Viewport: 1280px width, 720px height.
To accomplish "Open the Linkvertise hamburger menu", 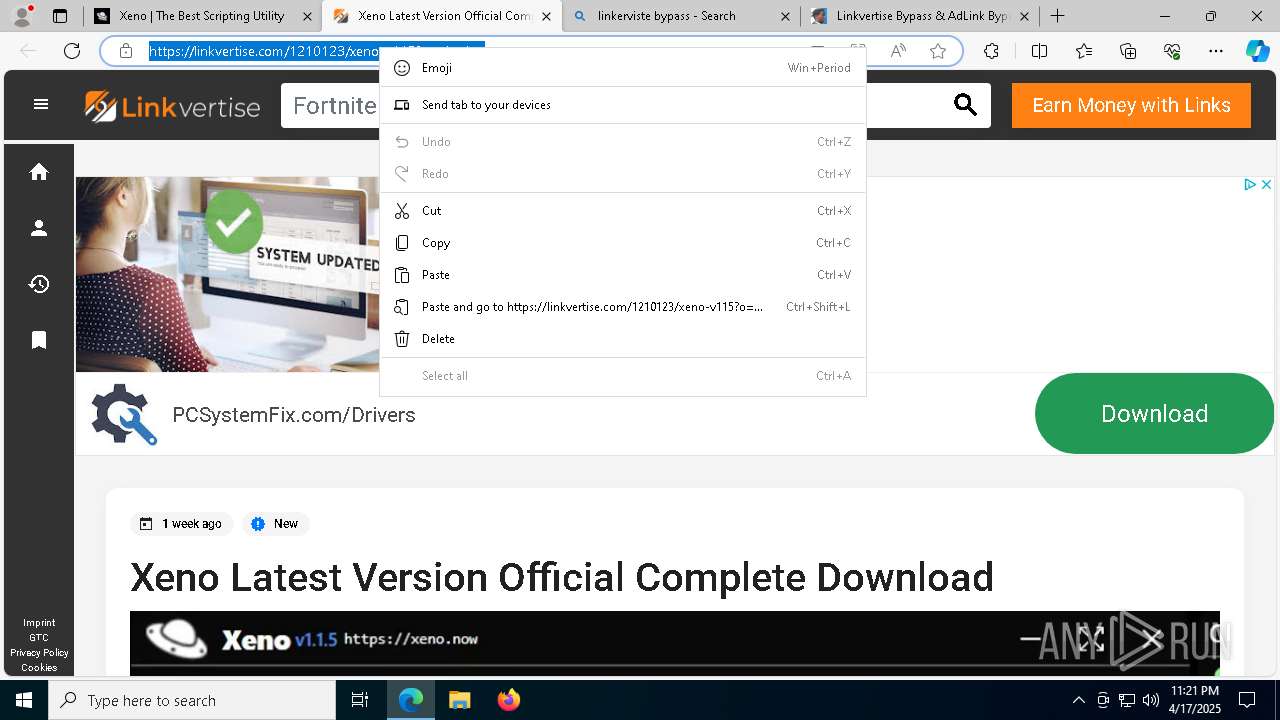I will 41,104.
